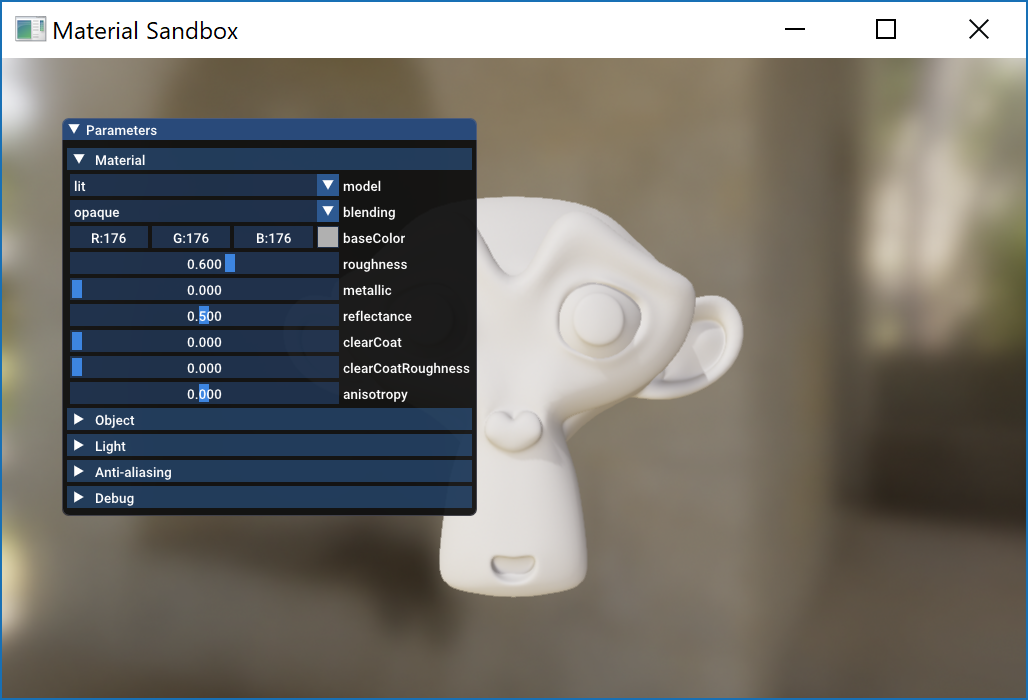
Task: Click the Material Sandbox app icon
Action: coord(30,29)
